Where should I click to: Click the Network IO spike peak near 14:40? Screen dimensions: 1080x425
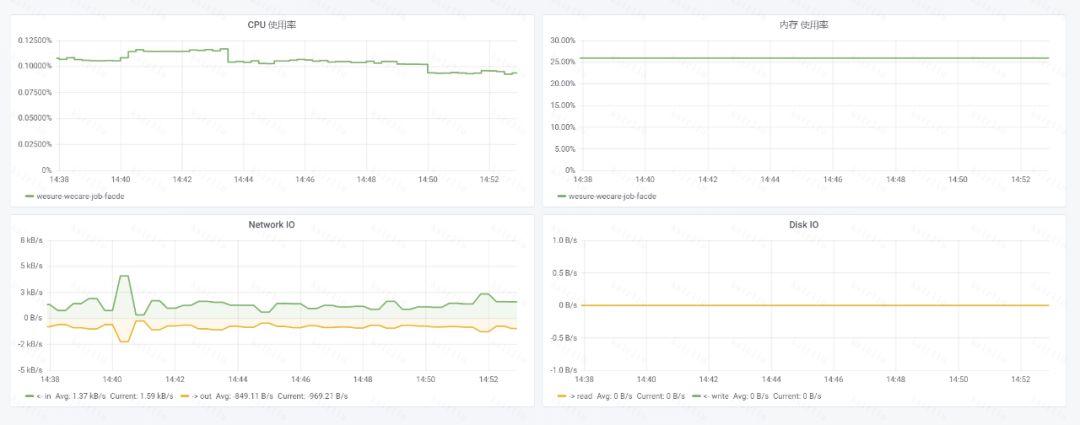[124, 276]
